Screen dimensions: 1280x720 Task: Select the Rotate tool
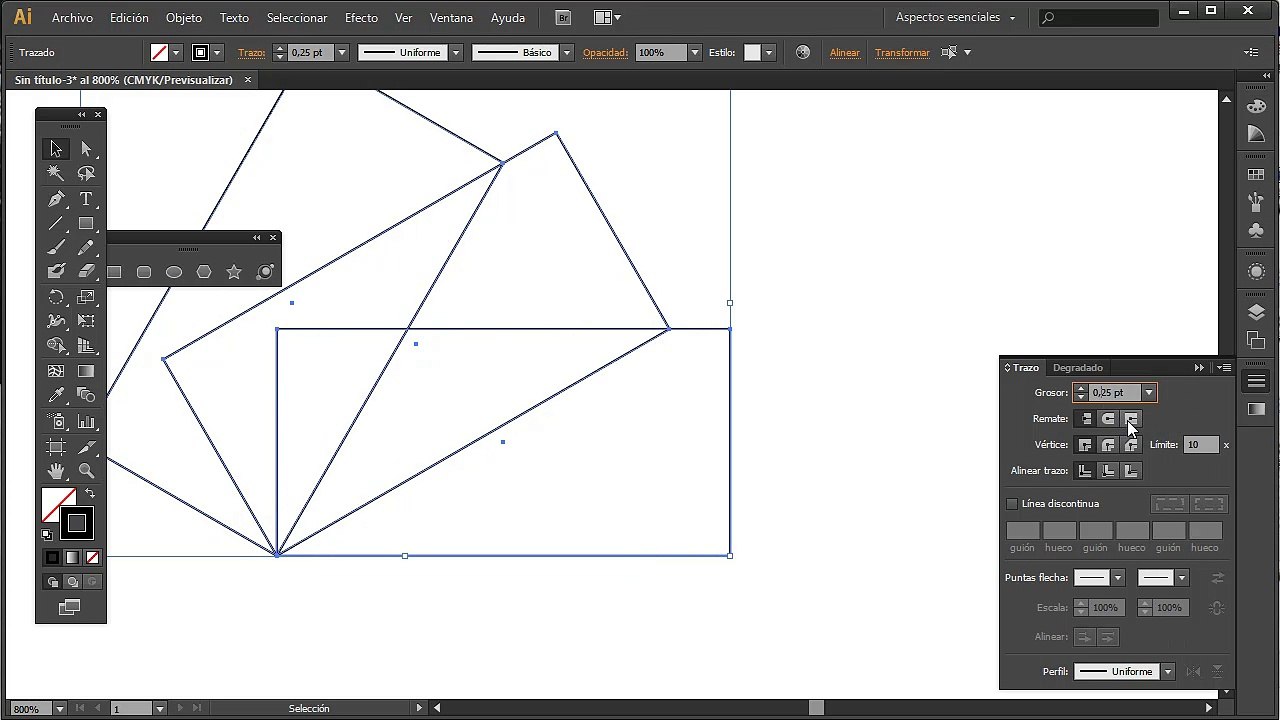(x=56, y=297)
